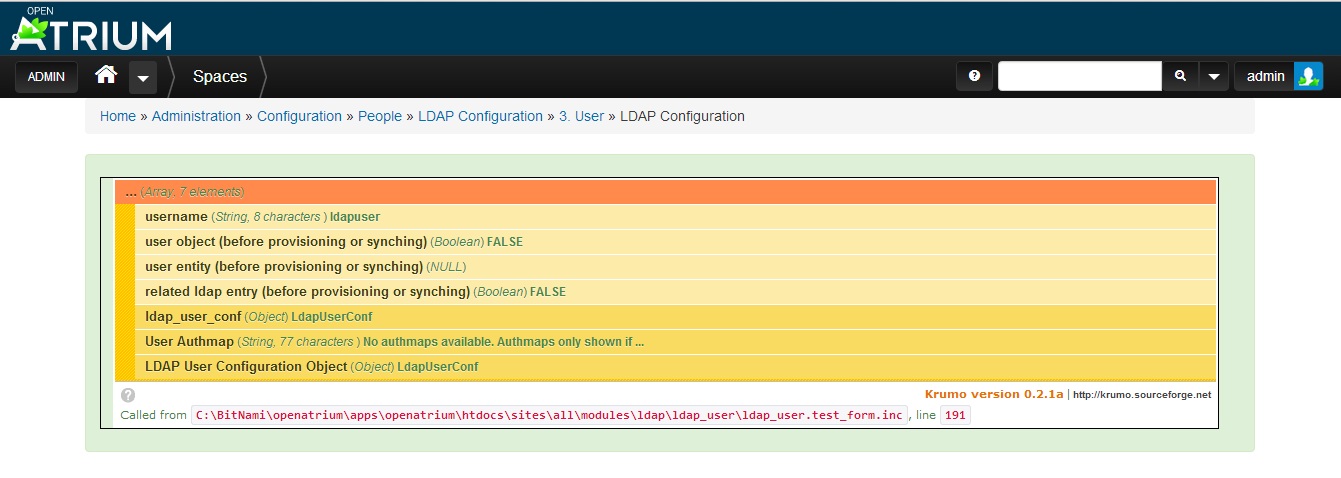
Task: Expand the ldap_user_conf object row
Action: (258, 317)
